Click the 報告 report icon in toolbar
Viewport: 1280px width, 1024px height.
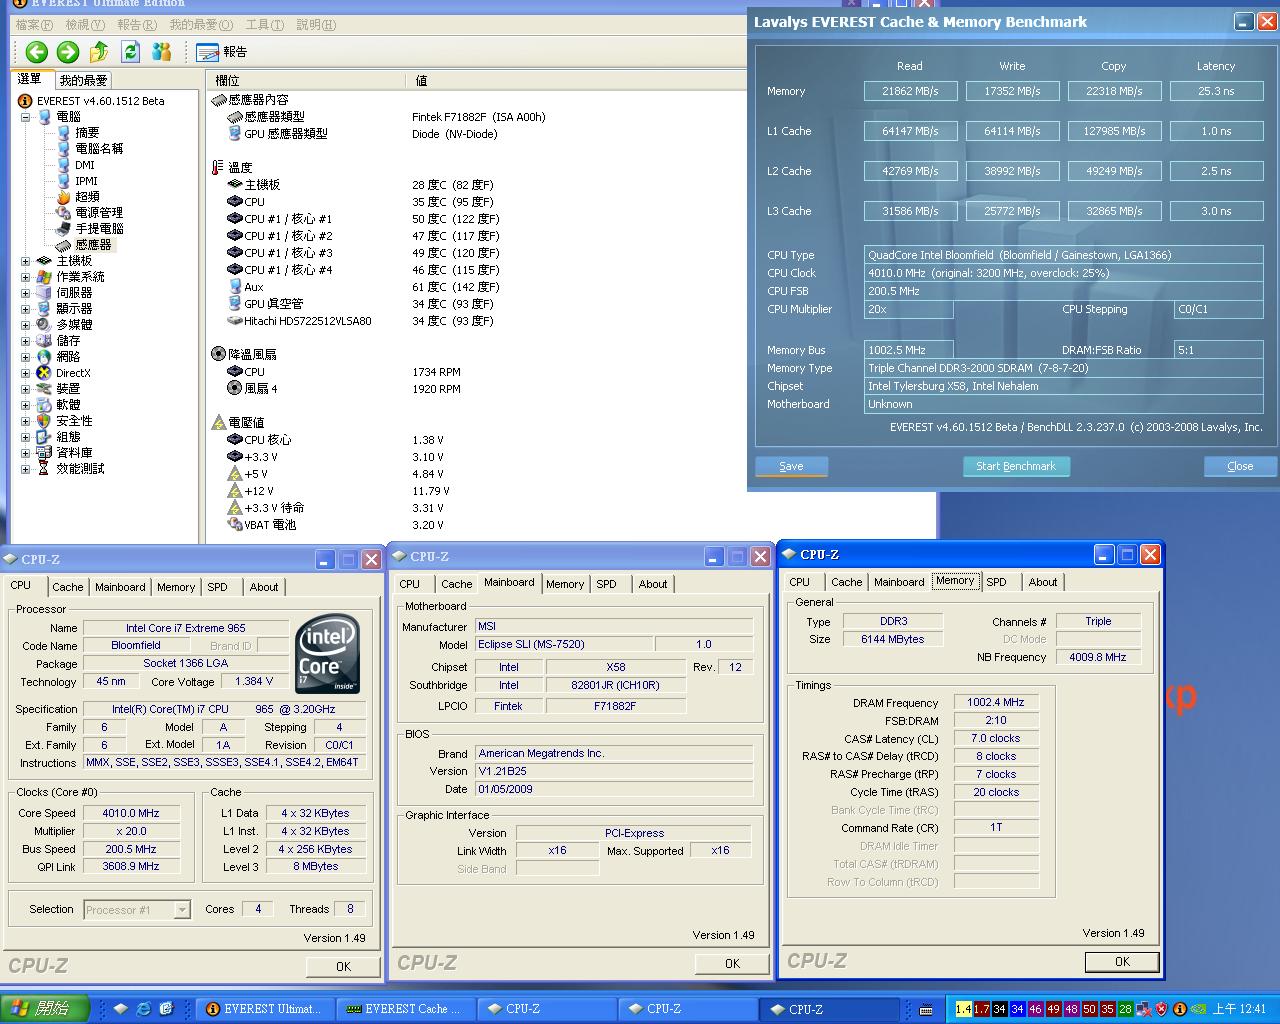(x=208, y=52)
